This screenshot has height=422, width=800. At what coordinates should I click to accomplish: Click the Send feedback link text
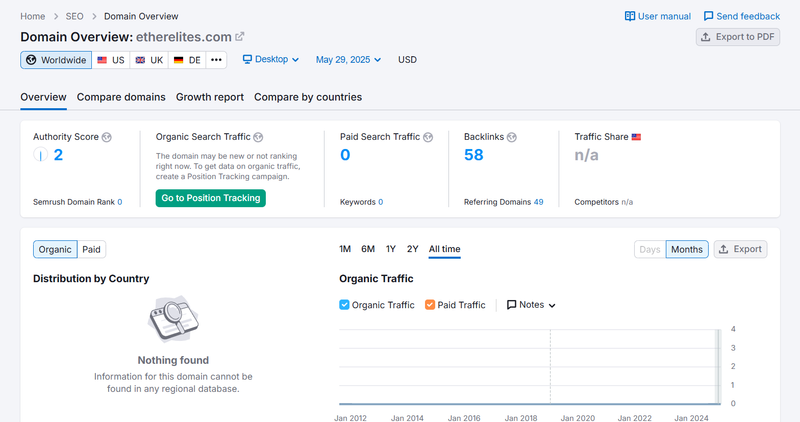click(748, 16)
